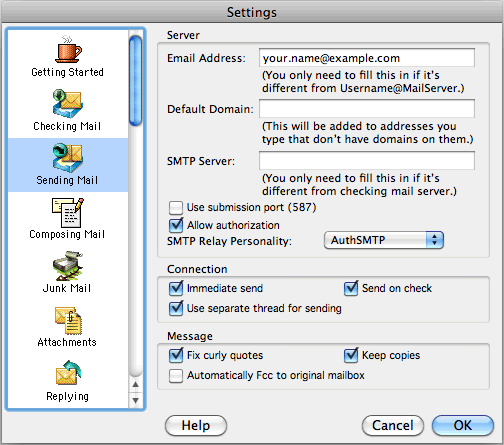504x445 pixels.
Task: Open the Replying settings icon
Action: (68, 373)
